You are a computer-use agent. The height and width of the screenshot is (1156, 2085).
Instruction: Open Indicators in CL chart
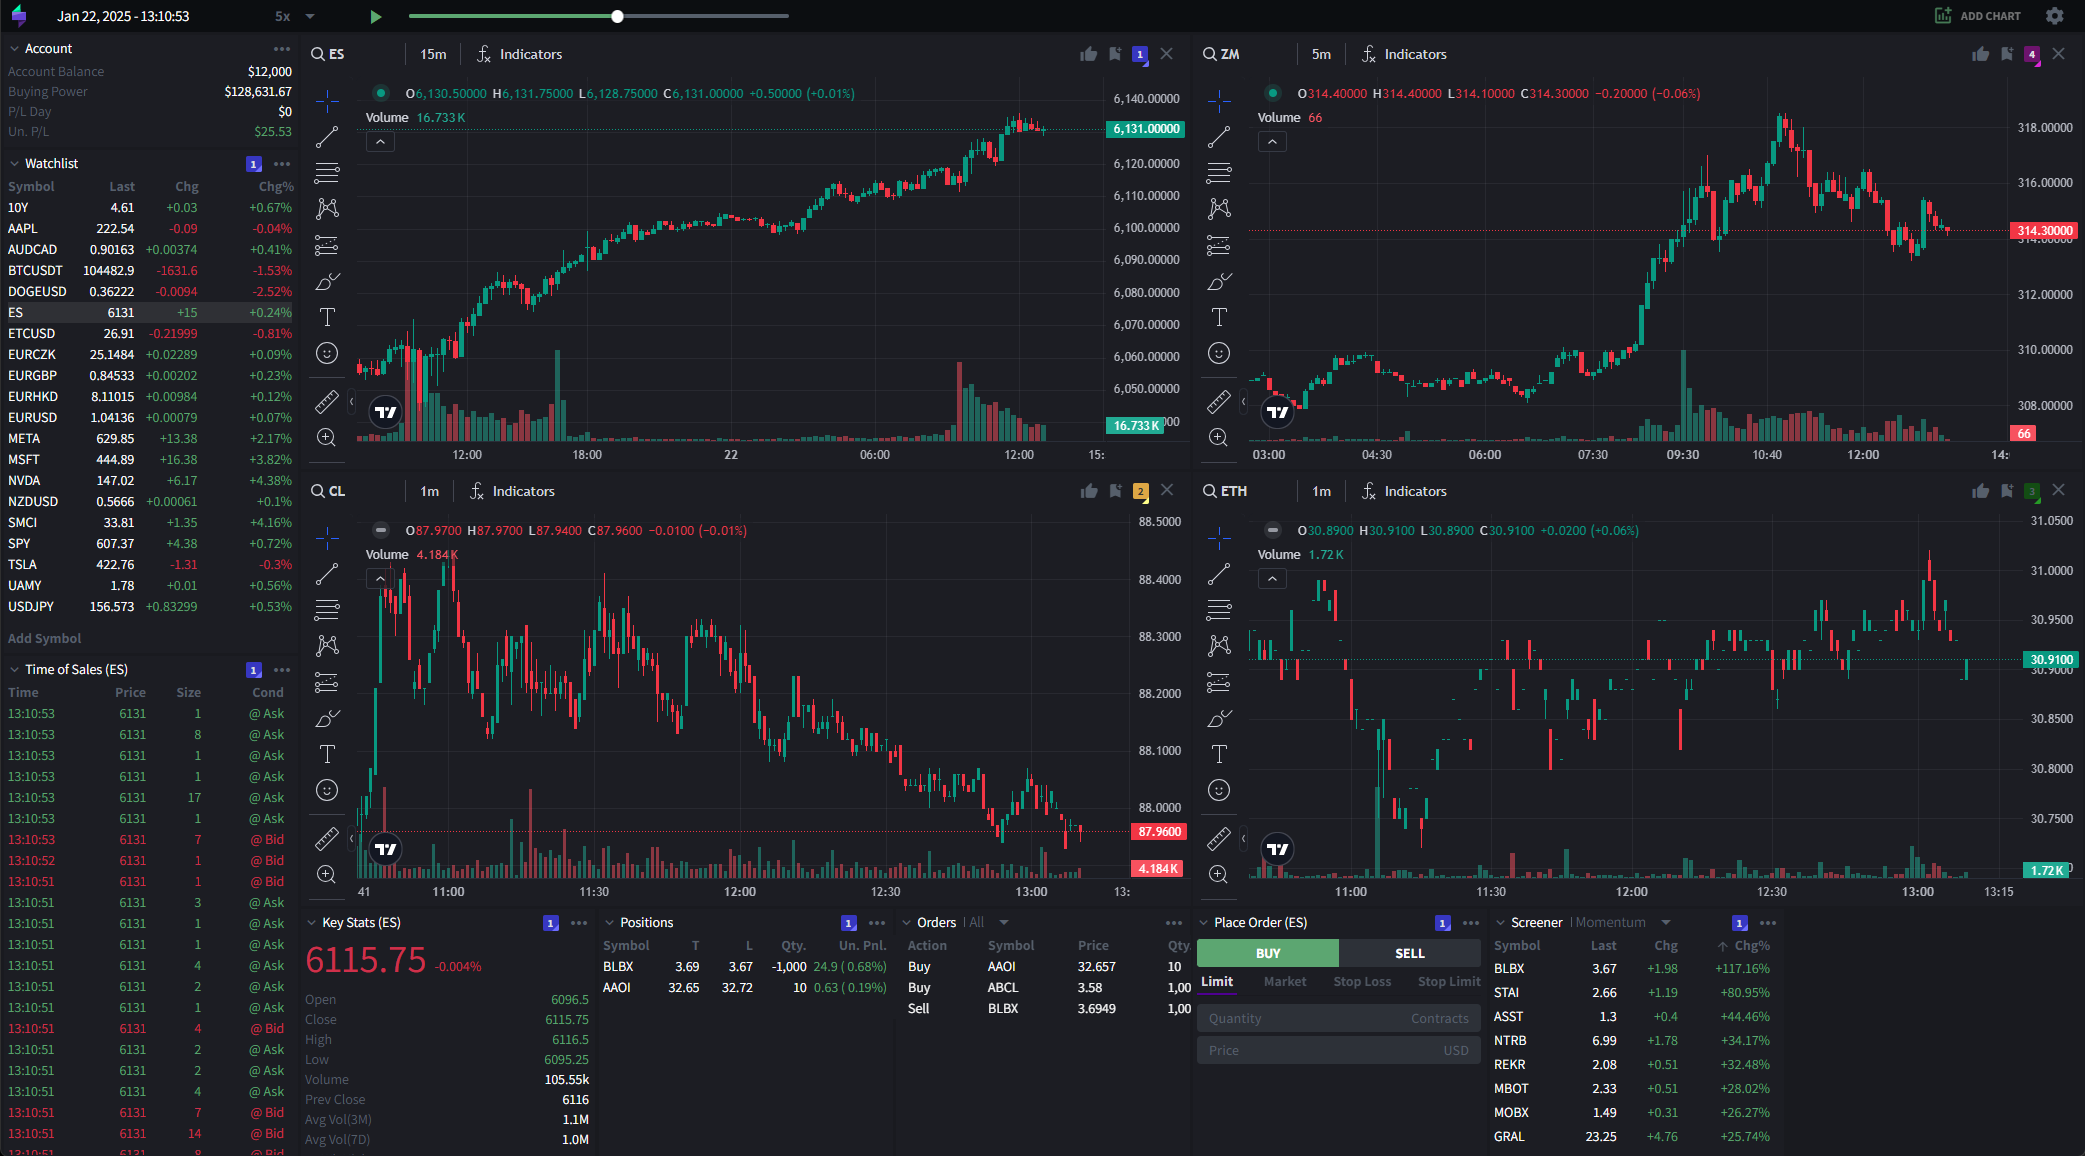[x=512, y=491]
